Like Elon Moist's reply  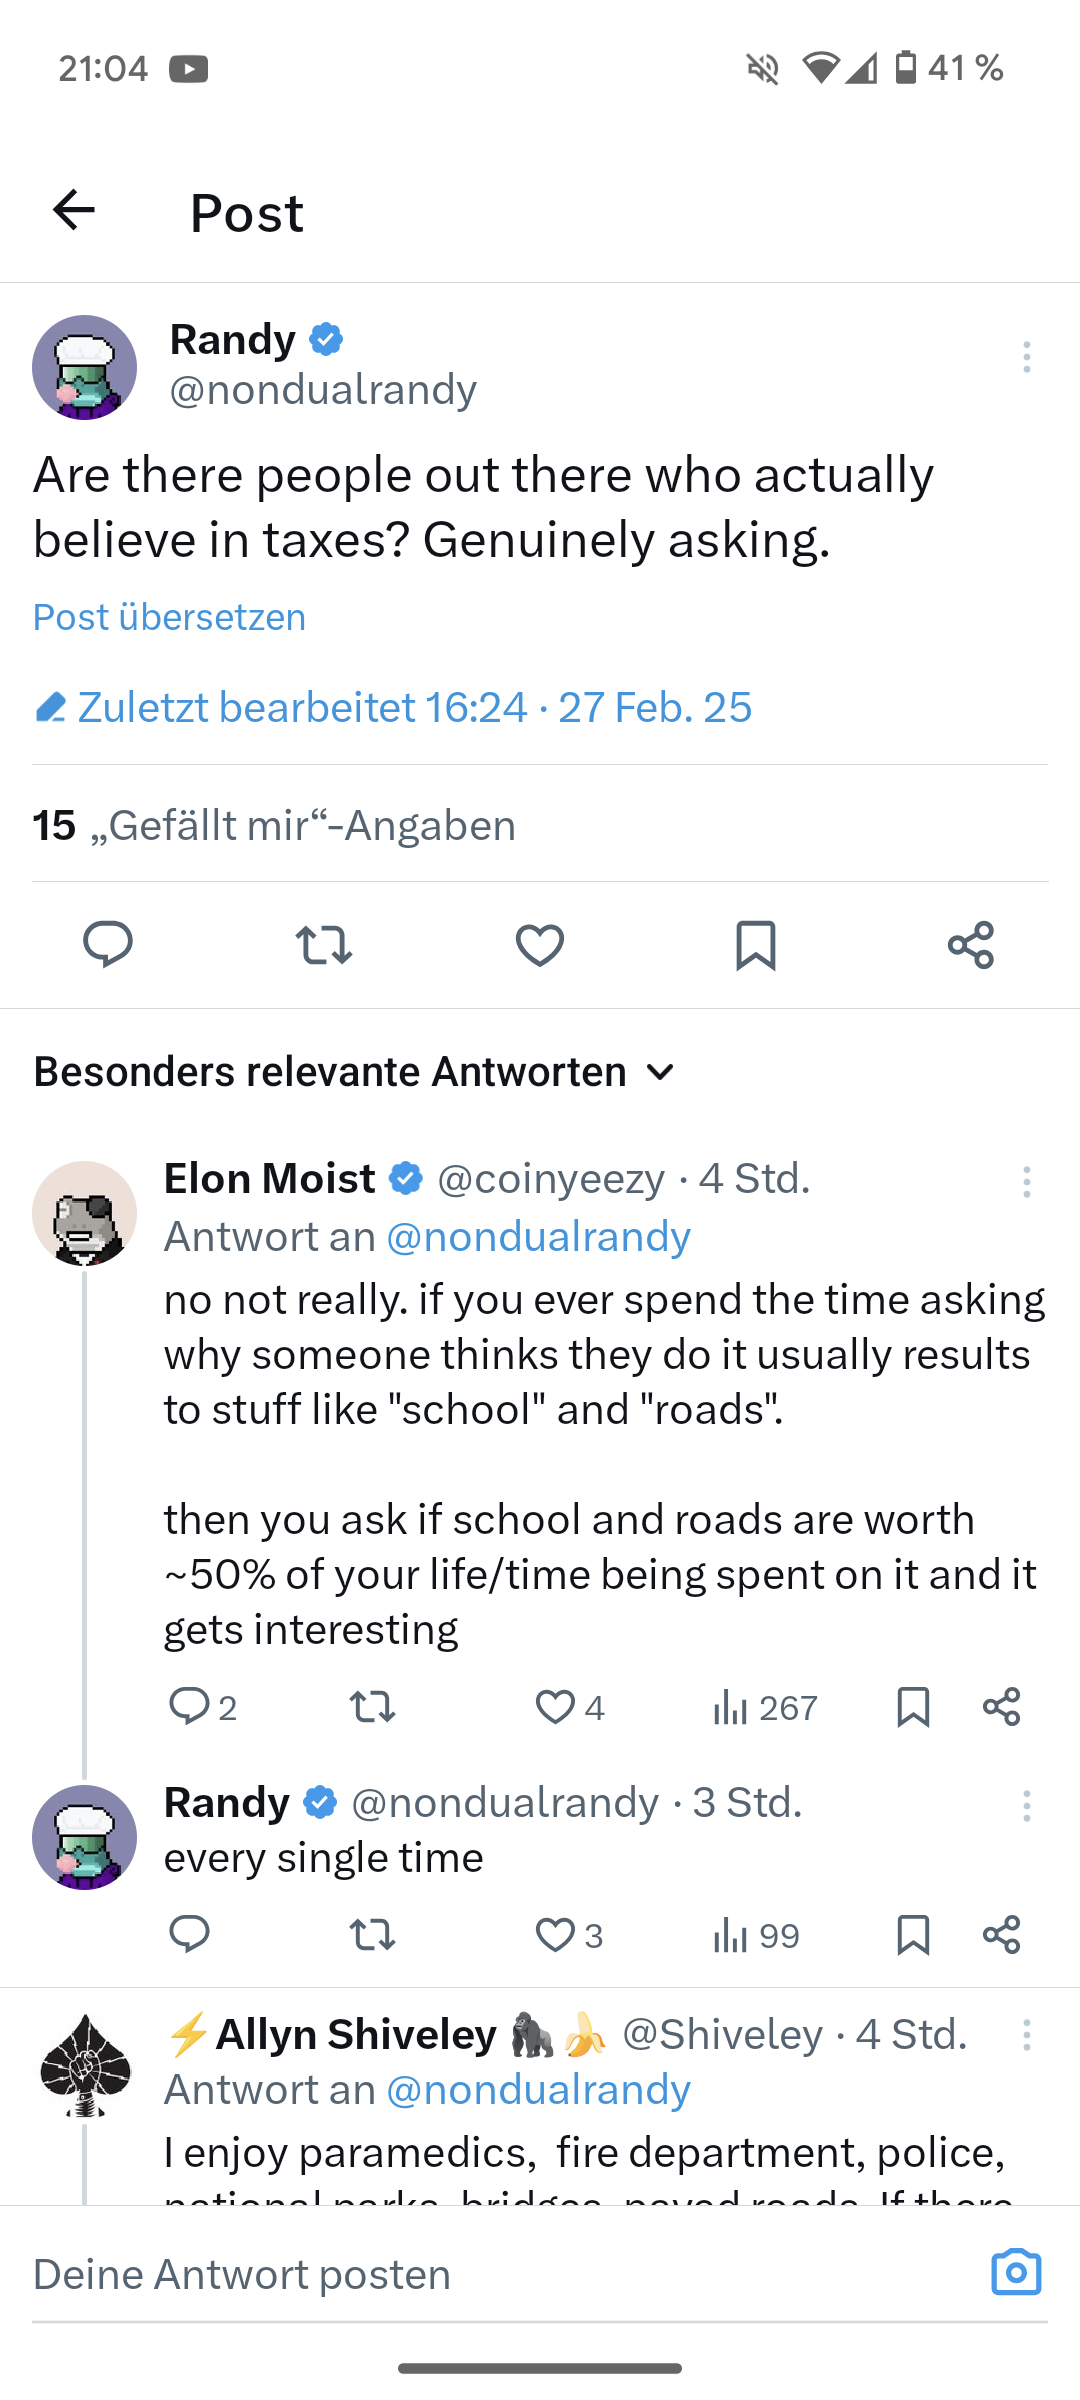point(556,1707)
